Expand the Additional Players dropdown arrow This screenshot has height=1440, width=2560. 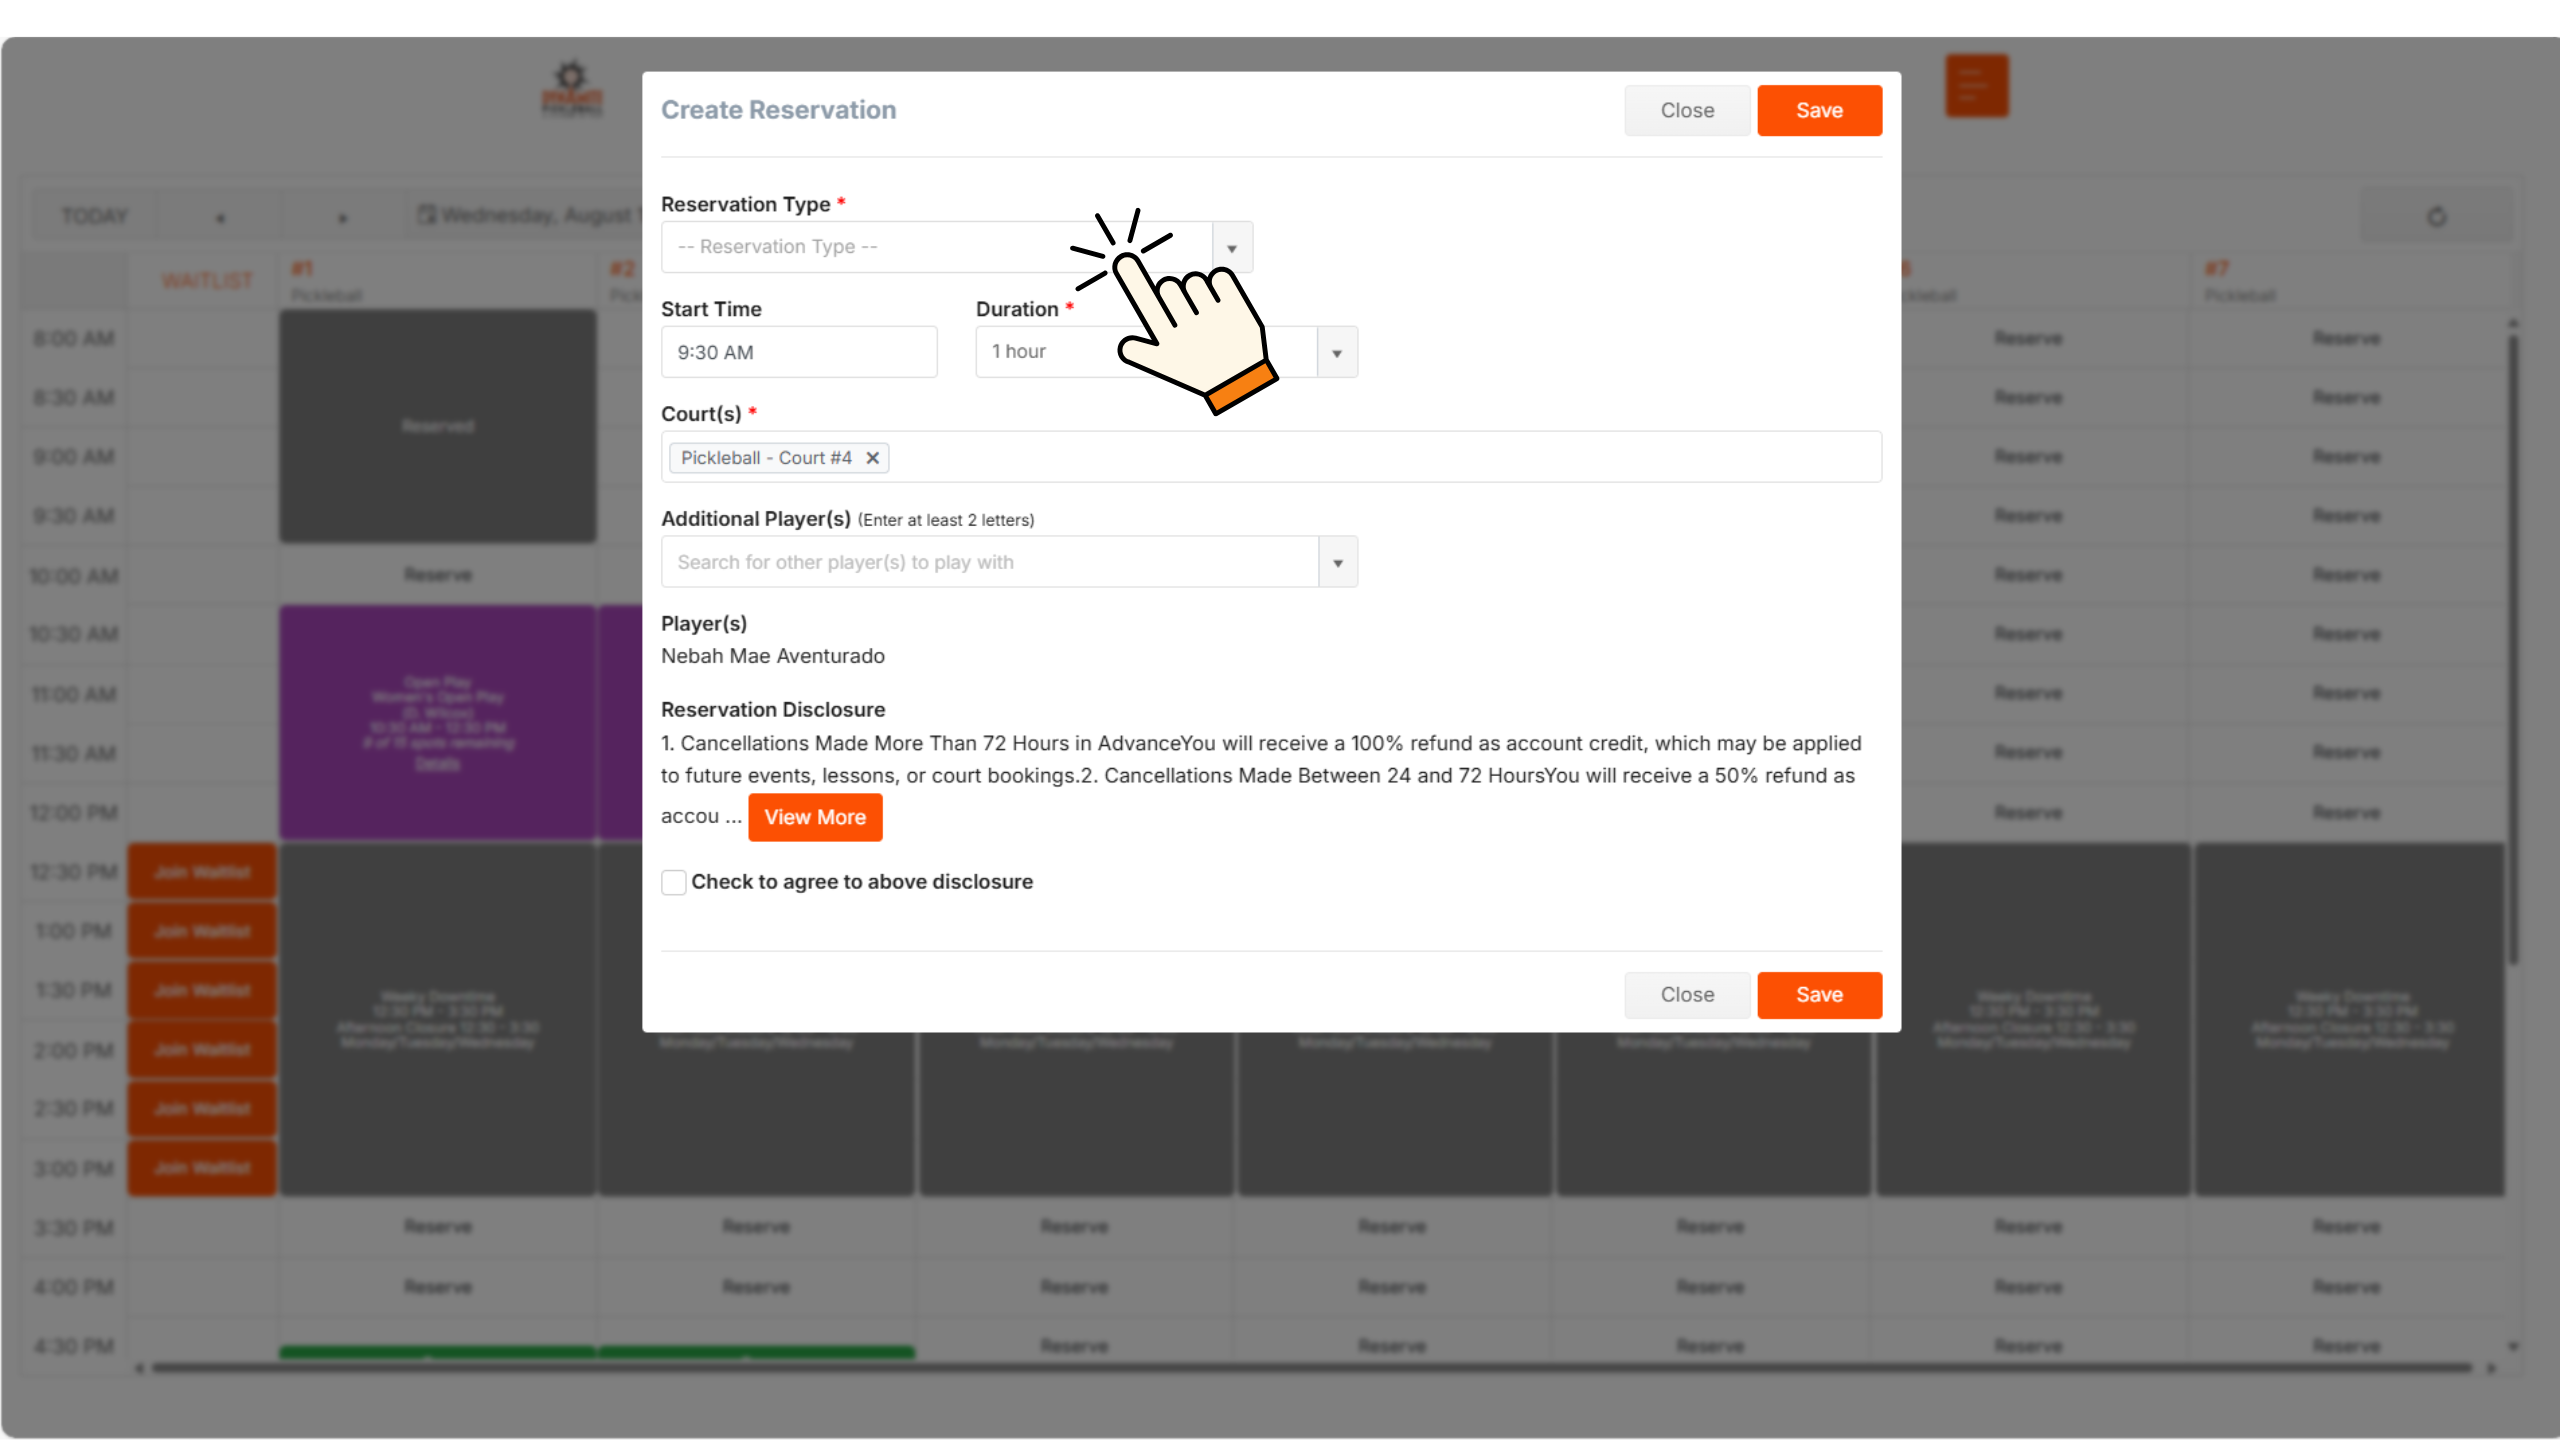pyautogui.click(x=1337, y=563)
